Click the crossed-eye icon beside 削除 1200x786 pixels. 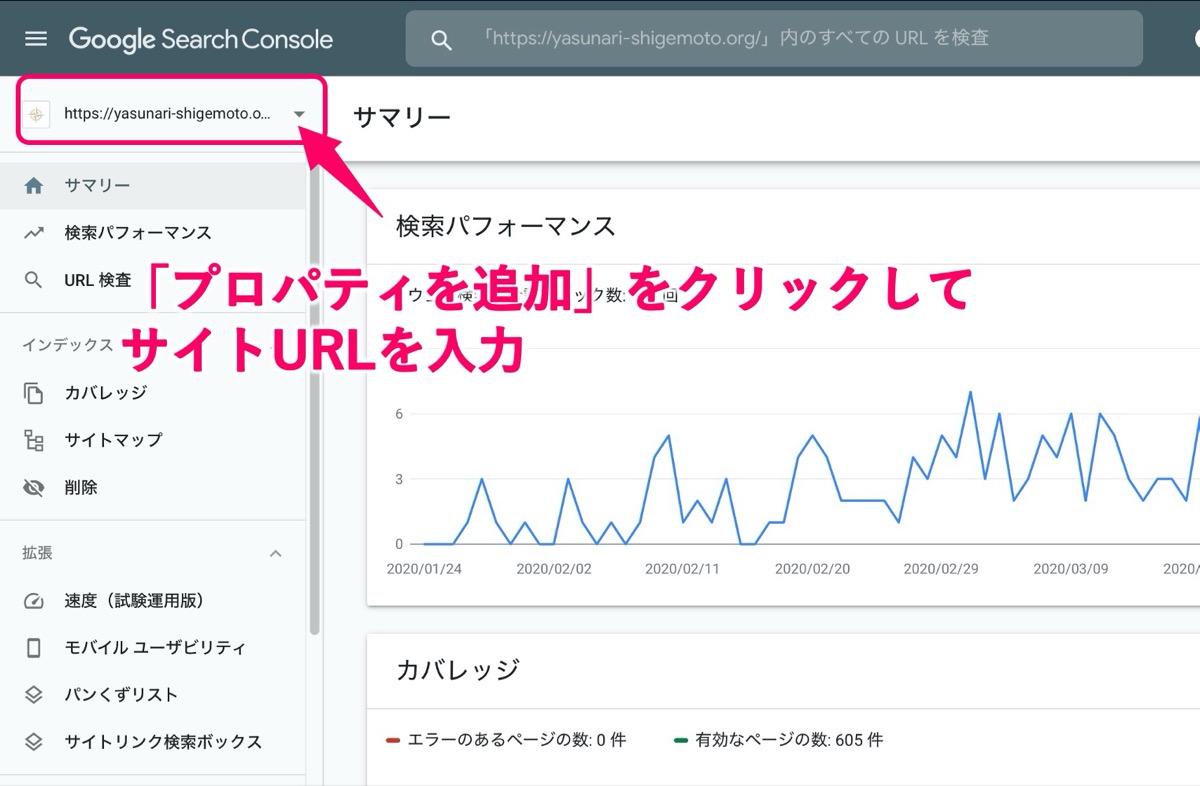(34, 488)
